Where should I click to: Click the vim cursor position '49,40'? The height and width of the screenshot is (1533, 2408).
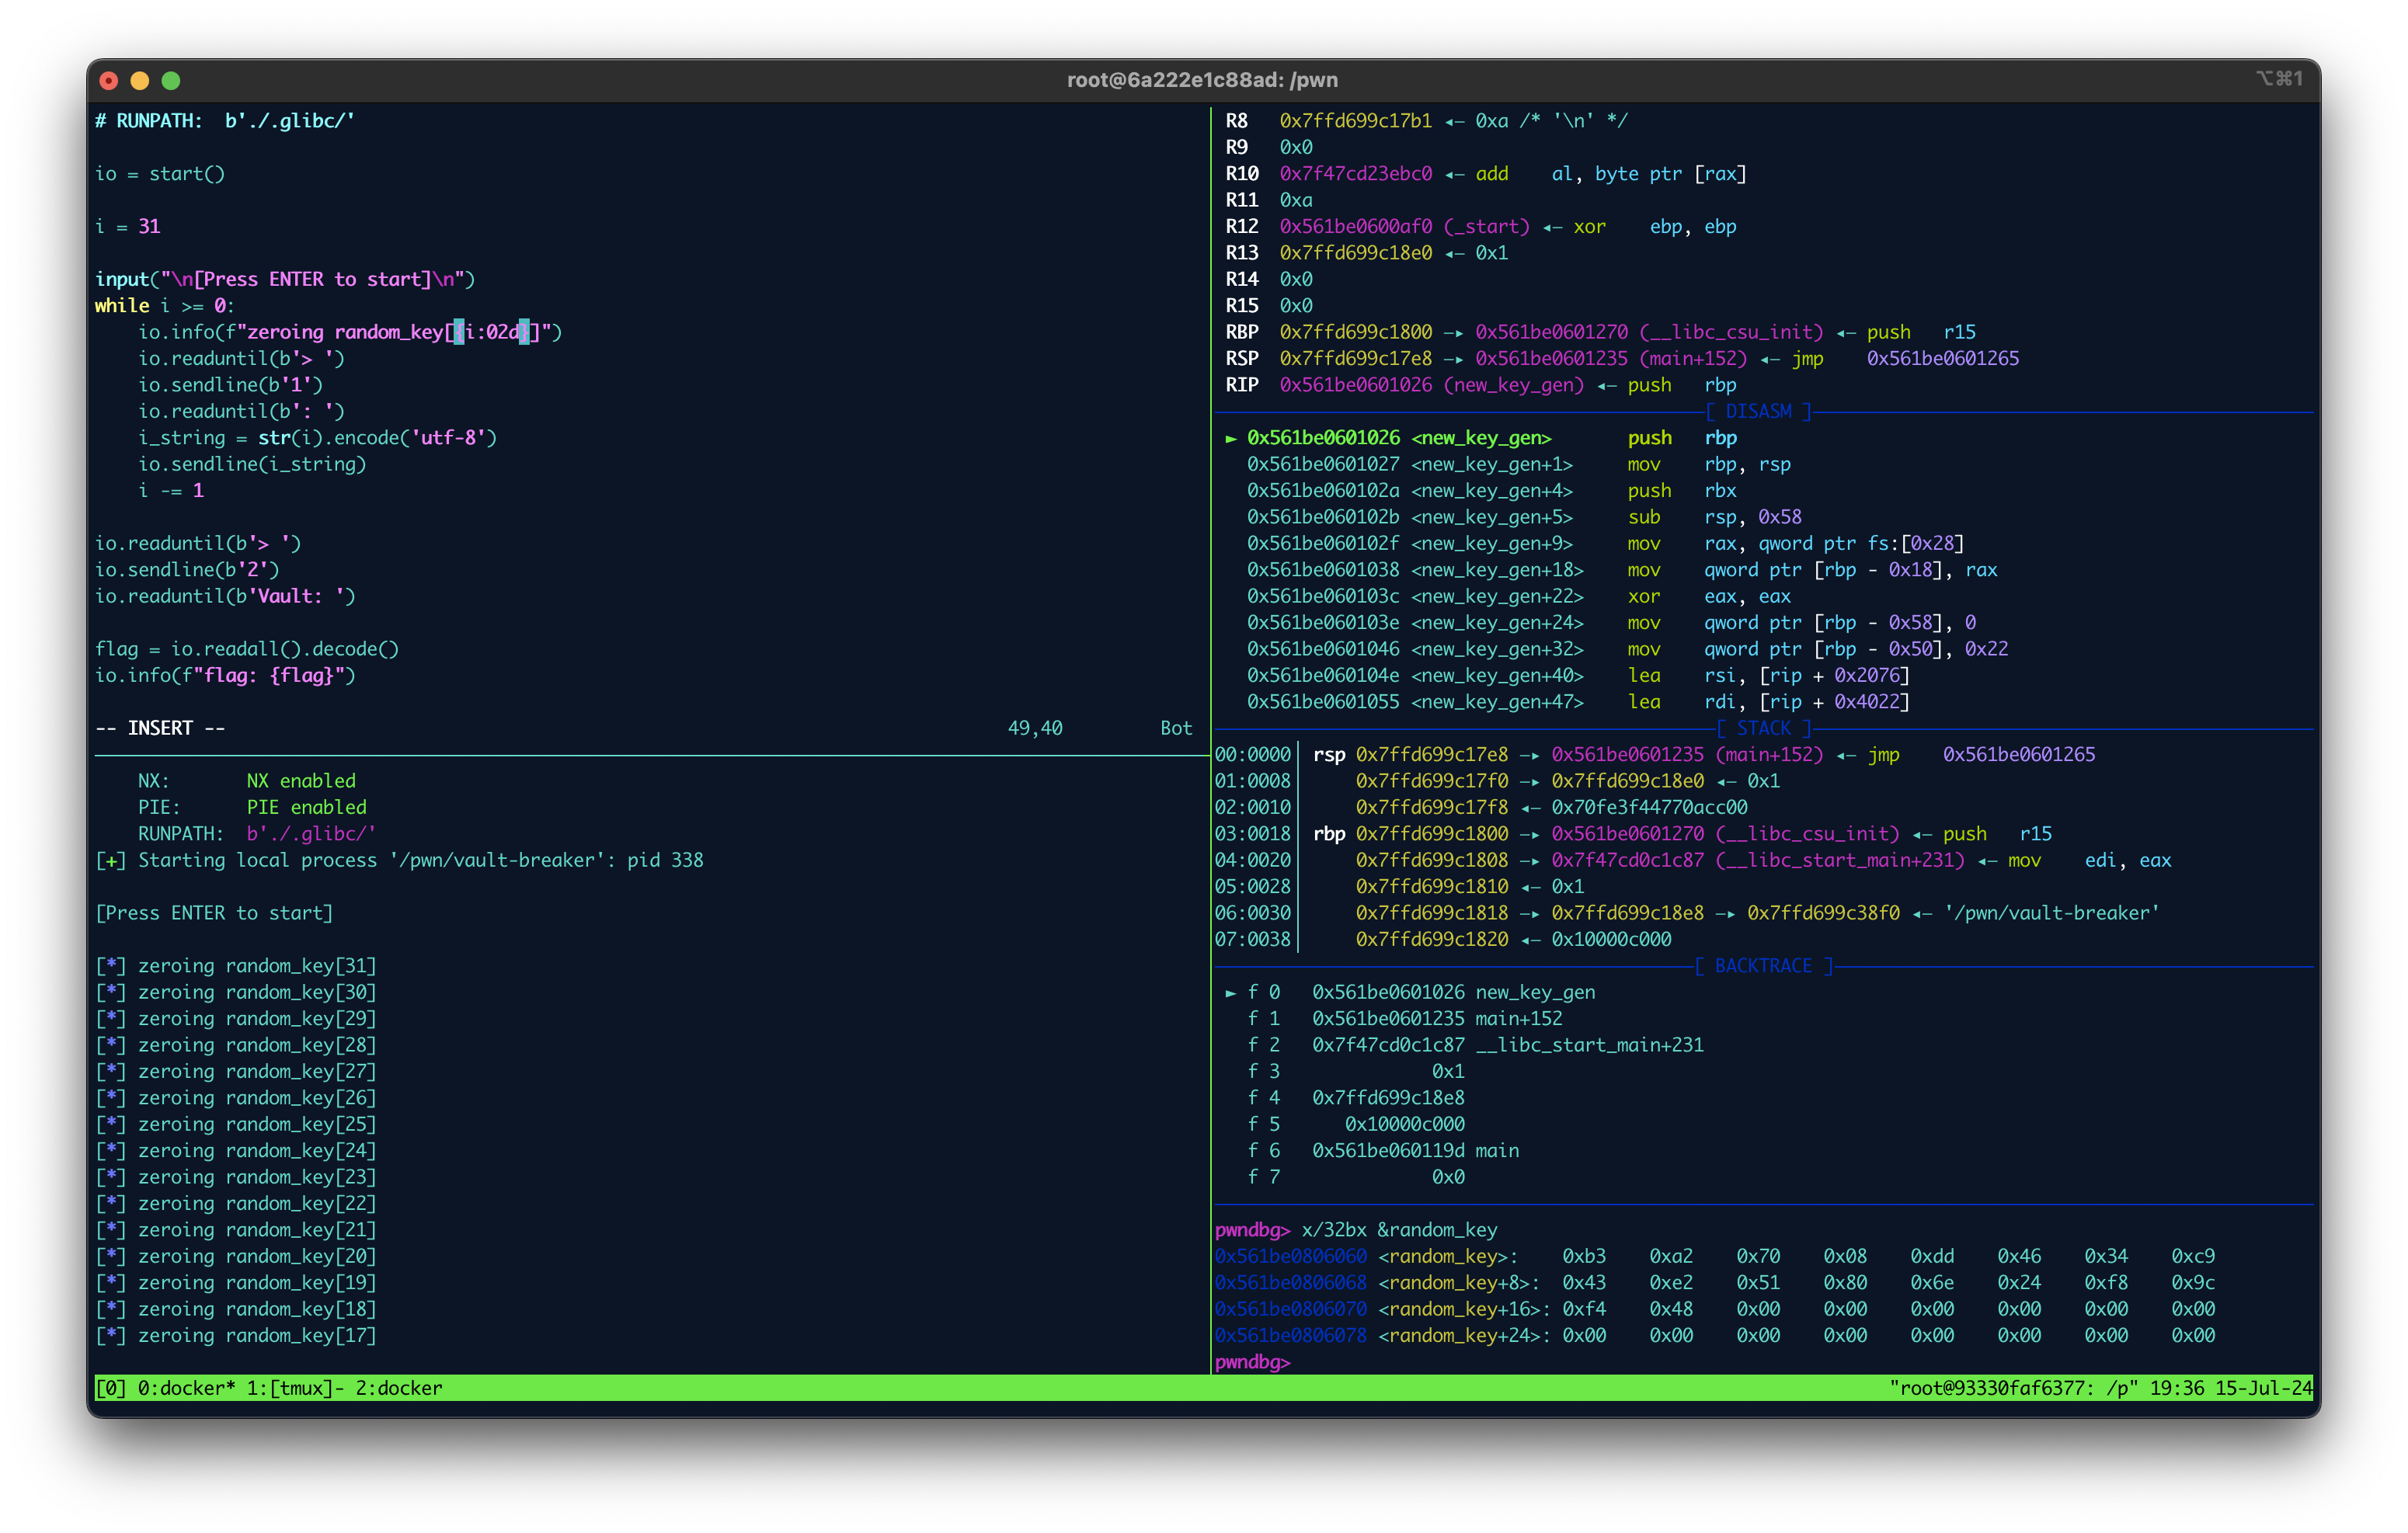point(1035,728)
